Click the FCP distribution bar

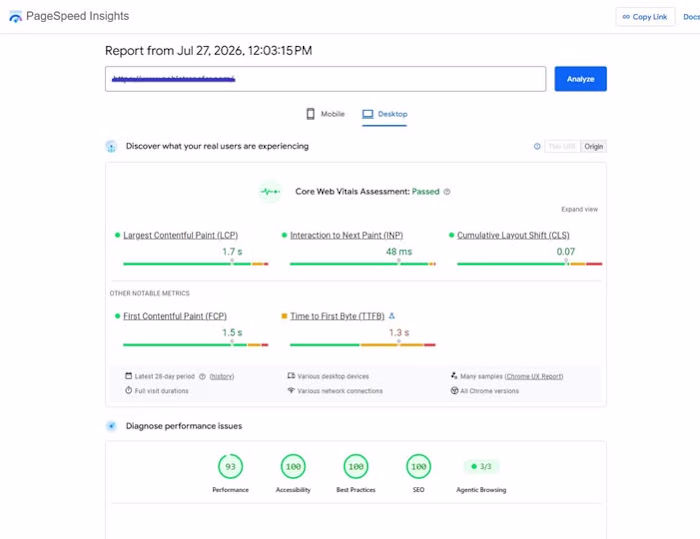(x=196, y=345)
